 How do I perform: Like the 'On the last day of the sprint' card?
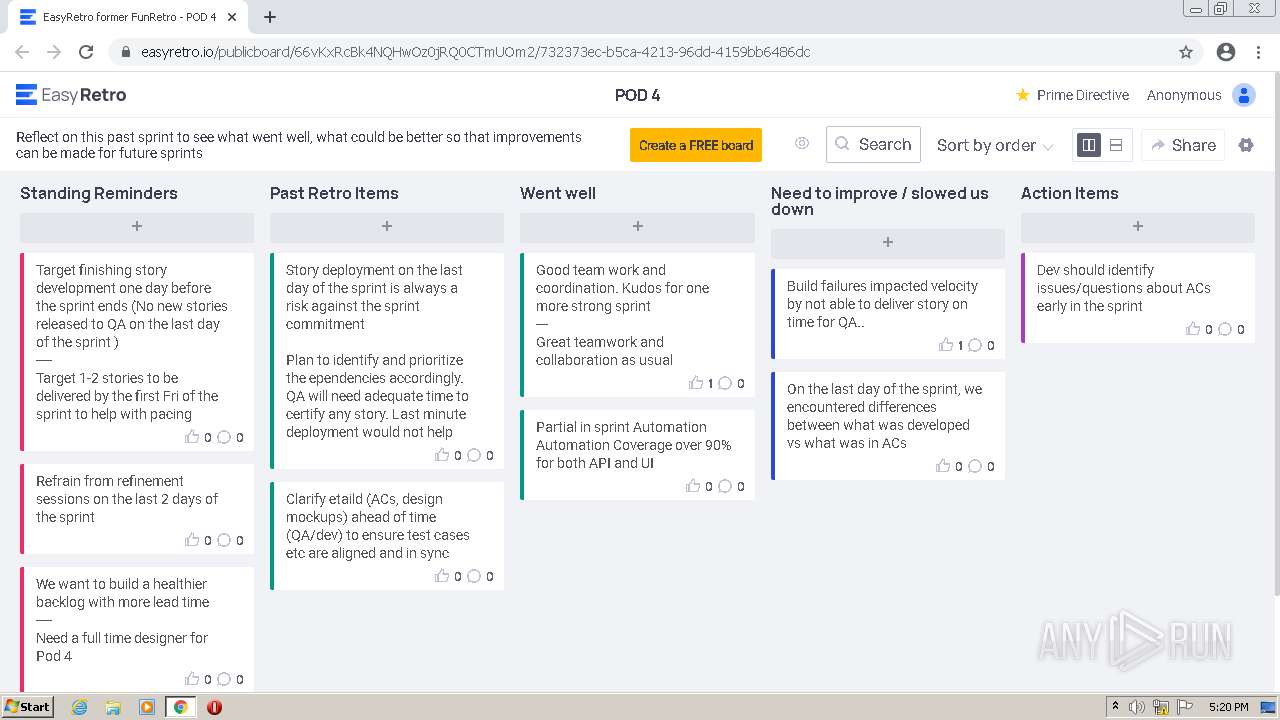click(943, 466)
